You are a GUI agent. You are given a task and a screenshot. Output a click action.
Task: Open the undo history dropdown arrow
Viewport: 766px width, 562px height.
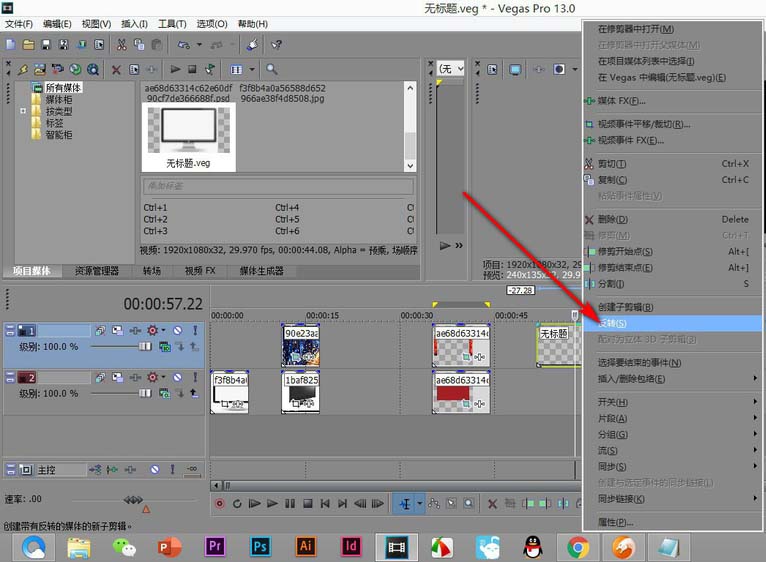[x=199, y=45]
